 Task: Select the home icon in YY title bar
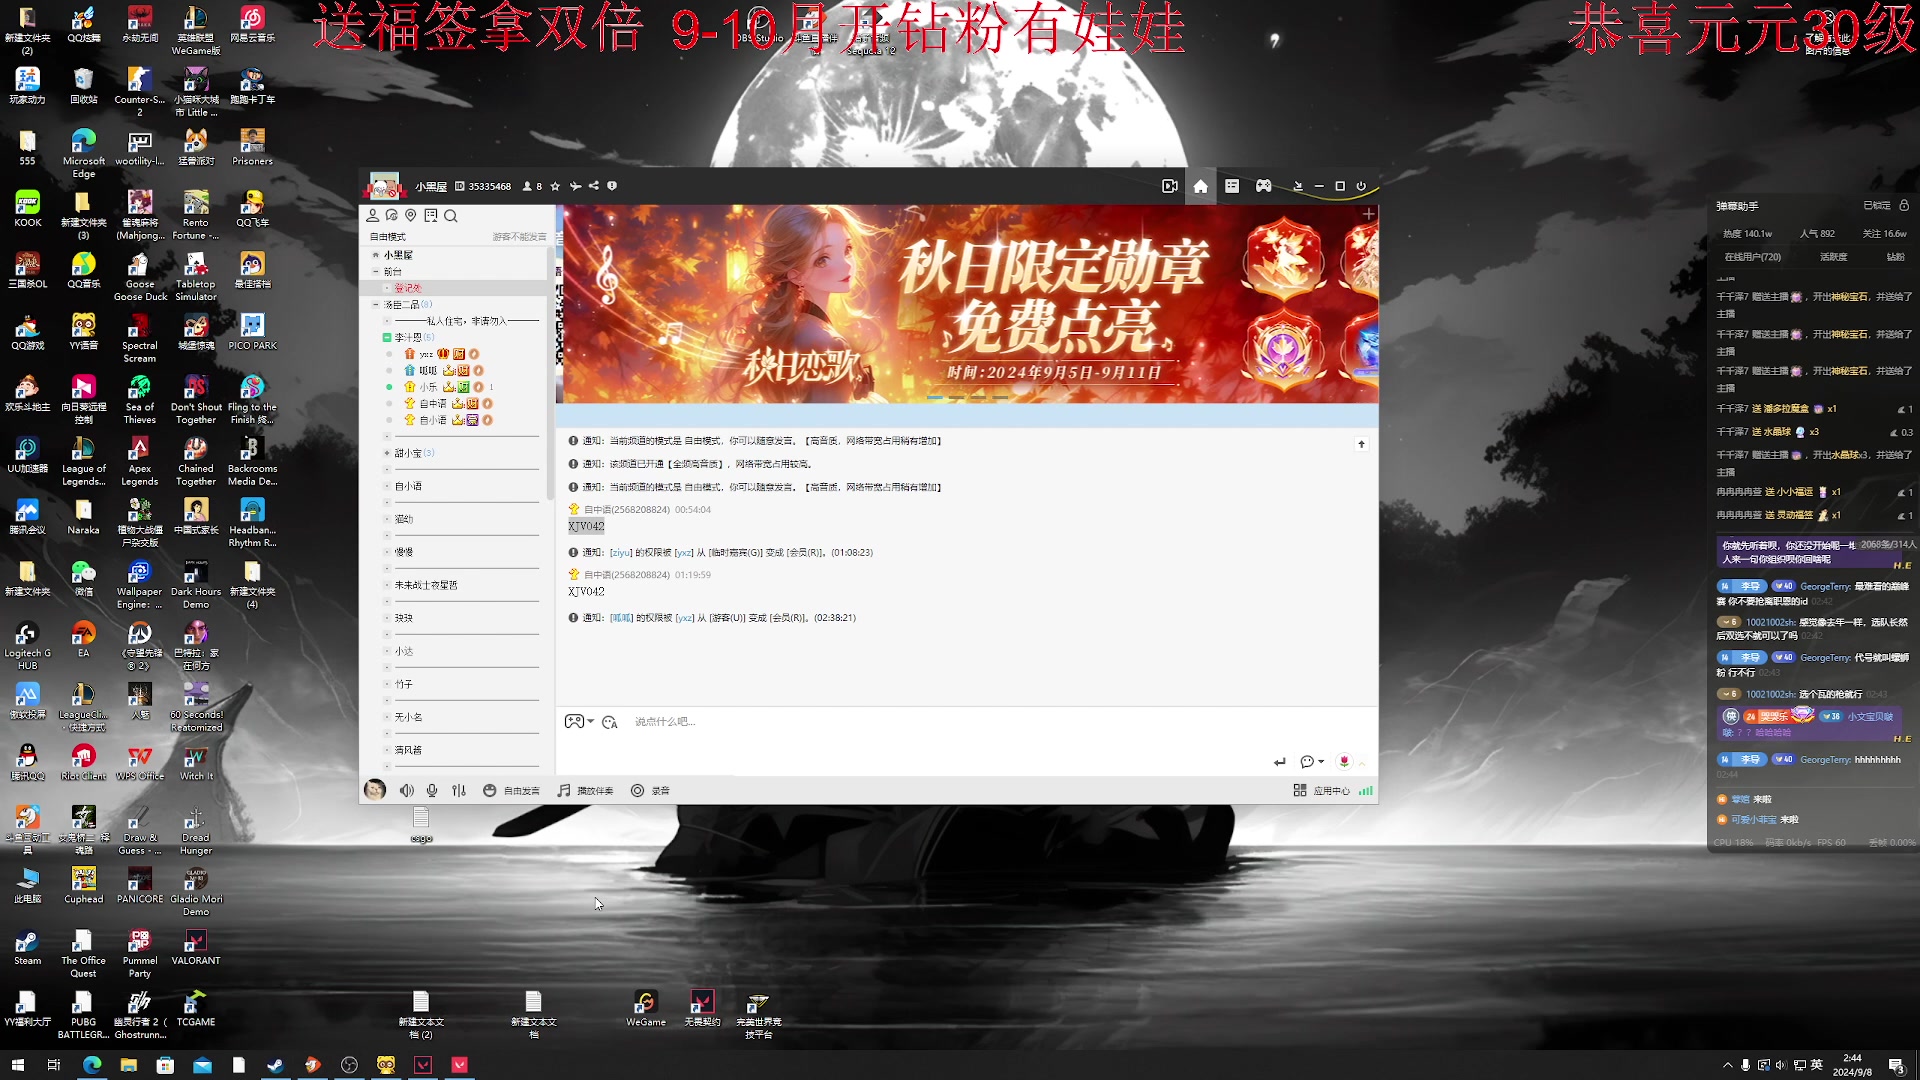tap(1200, 186)
